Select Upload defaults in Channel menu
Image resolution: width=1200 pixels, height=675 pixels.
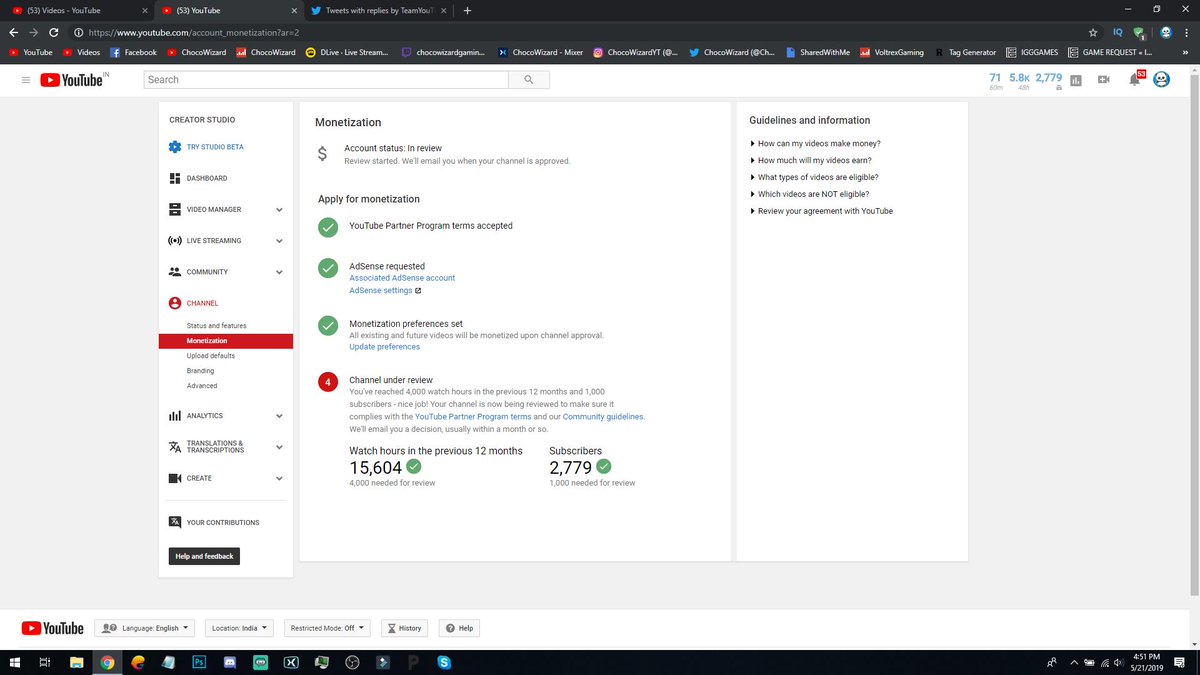211,356
